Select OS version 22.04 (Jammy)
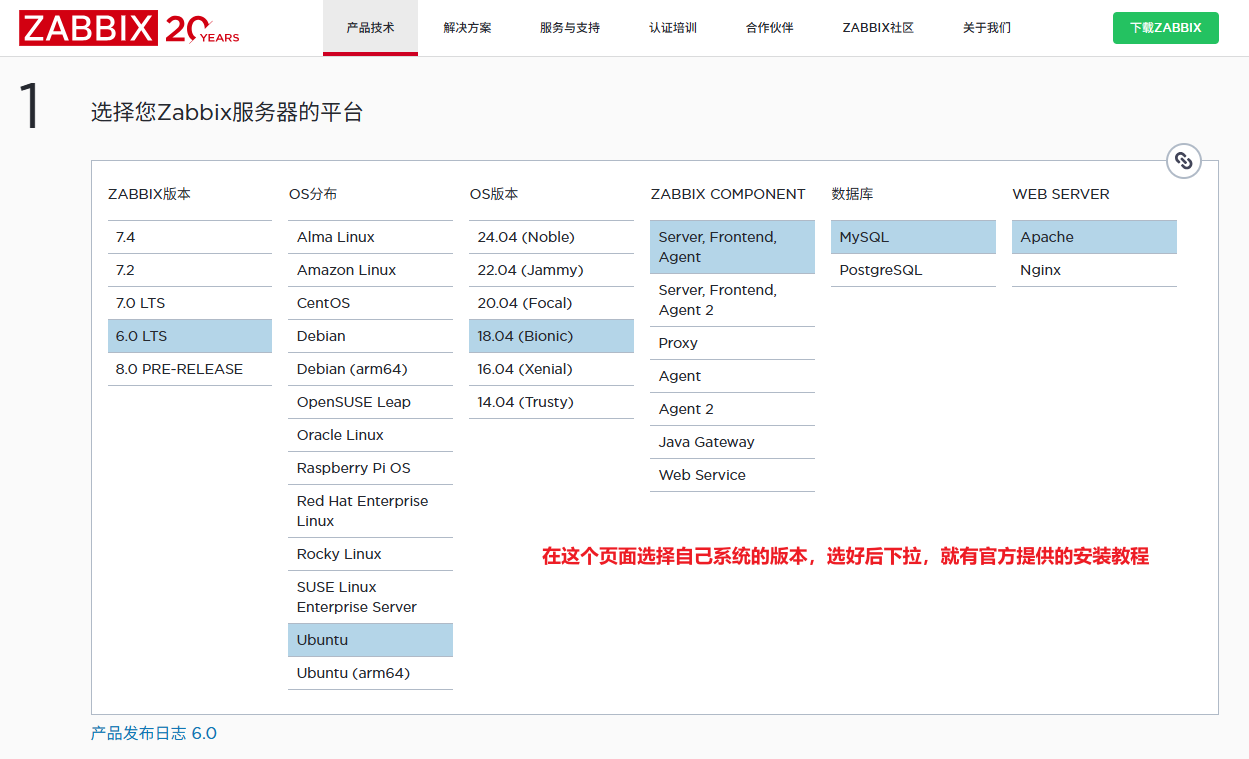The image size is (1249, 759). pyautogui.click(x=551, y=270)
